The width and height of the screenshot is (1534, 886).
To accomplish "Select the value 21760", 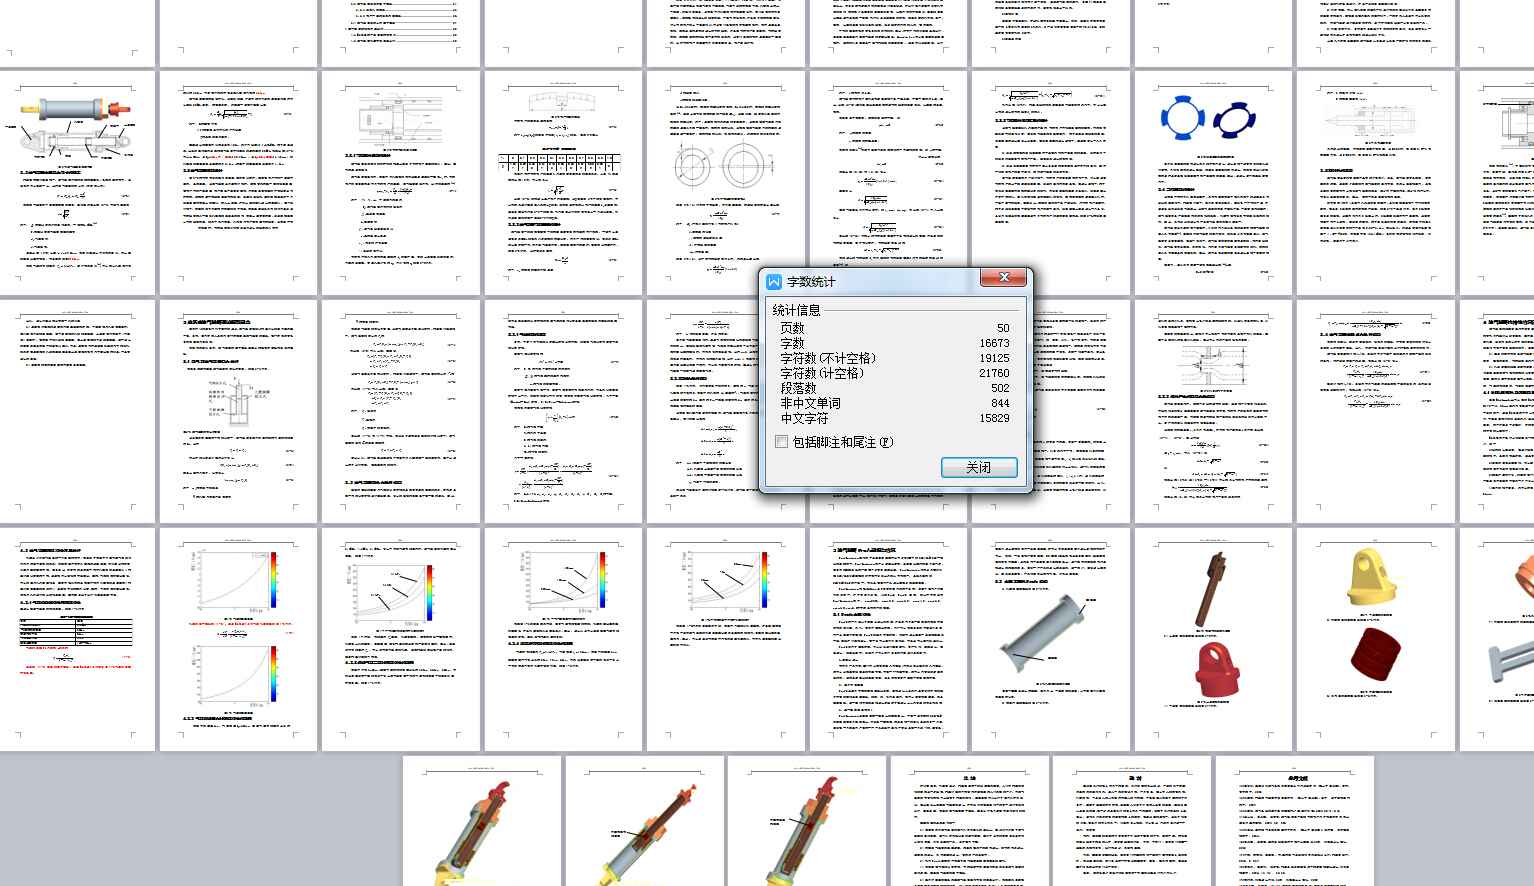I will [x=995, y=373].
